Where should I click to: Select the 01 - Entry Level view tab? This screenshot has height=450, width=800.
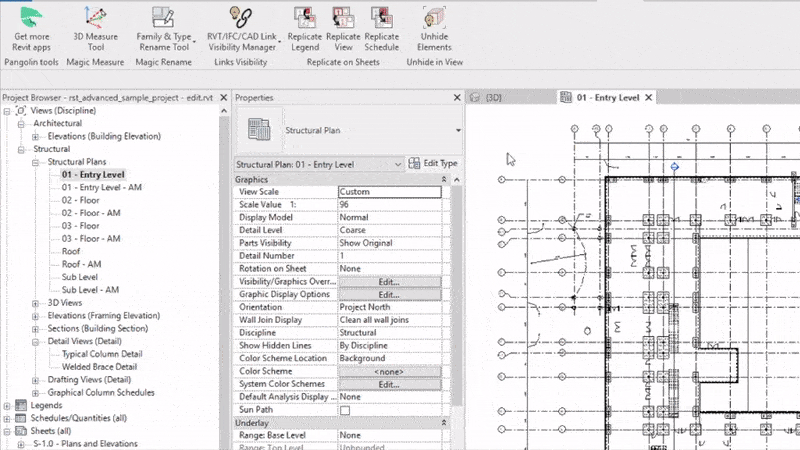tap(608, 97)
